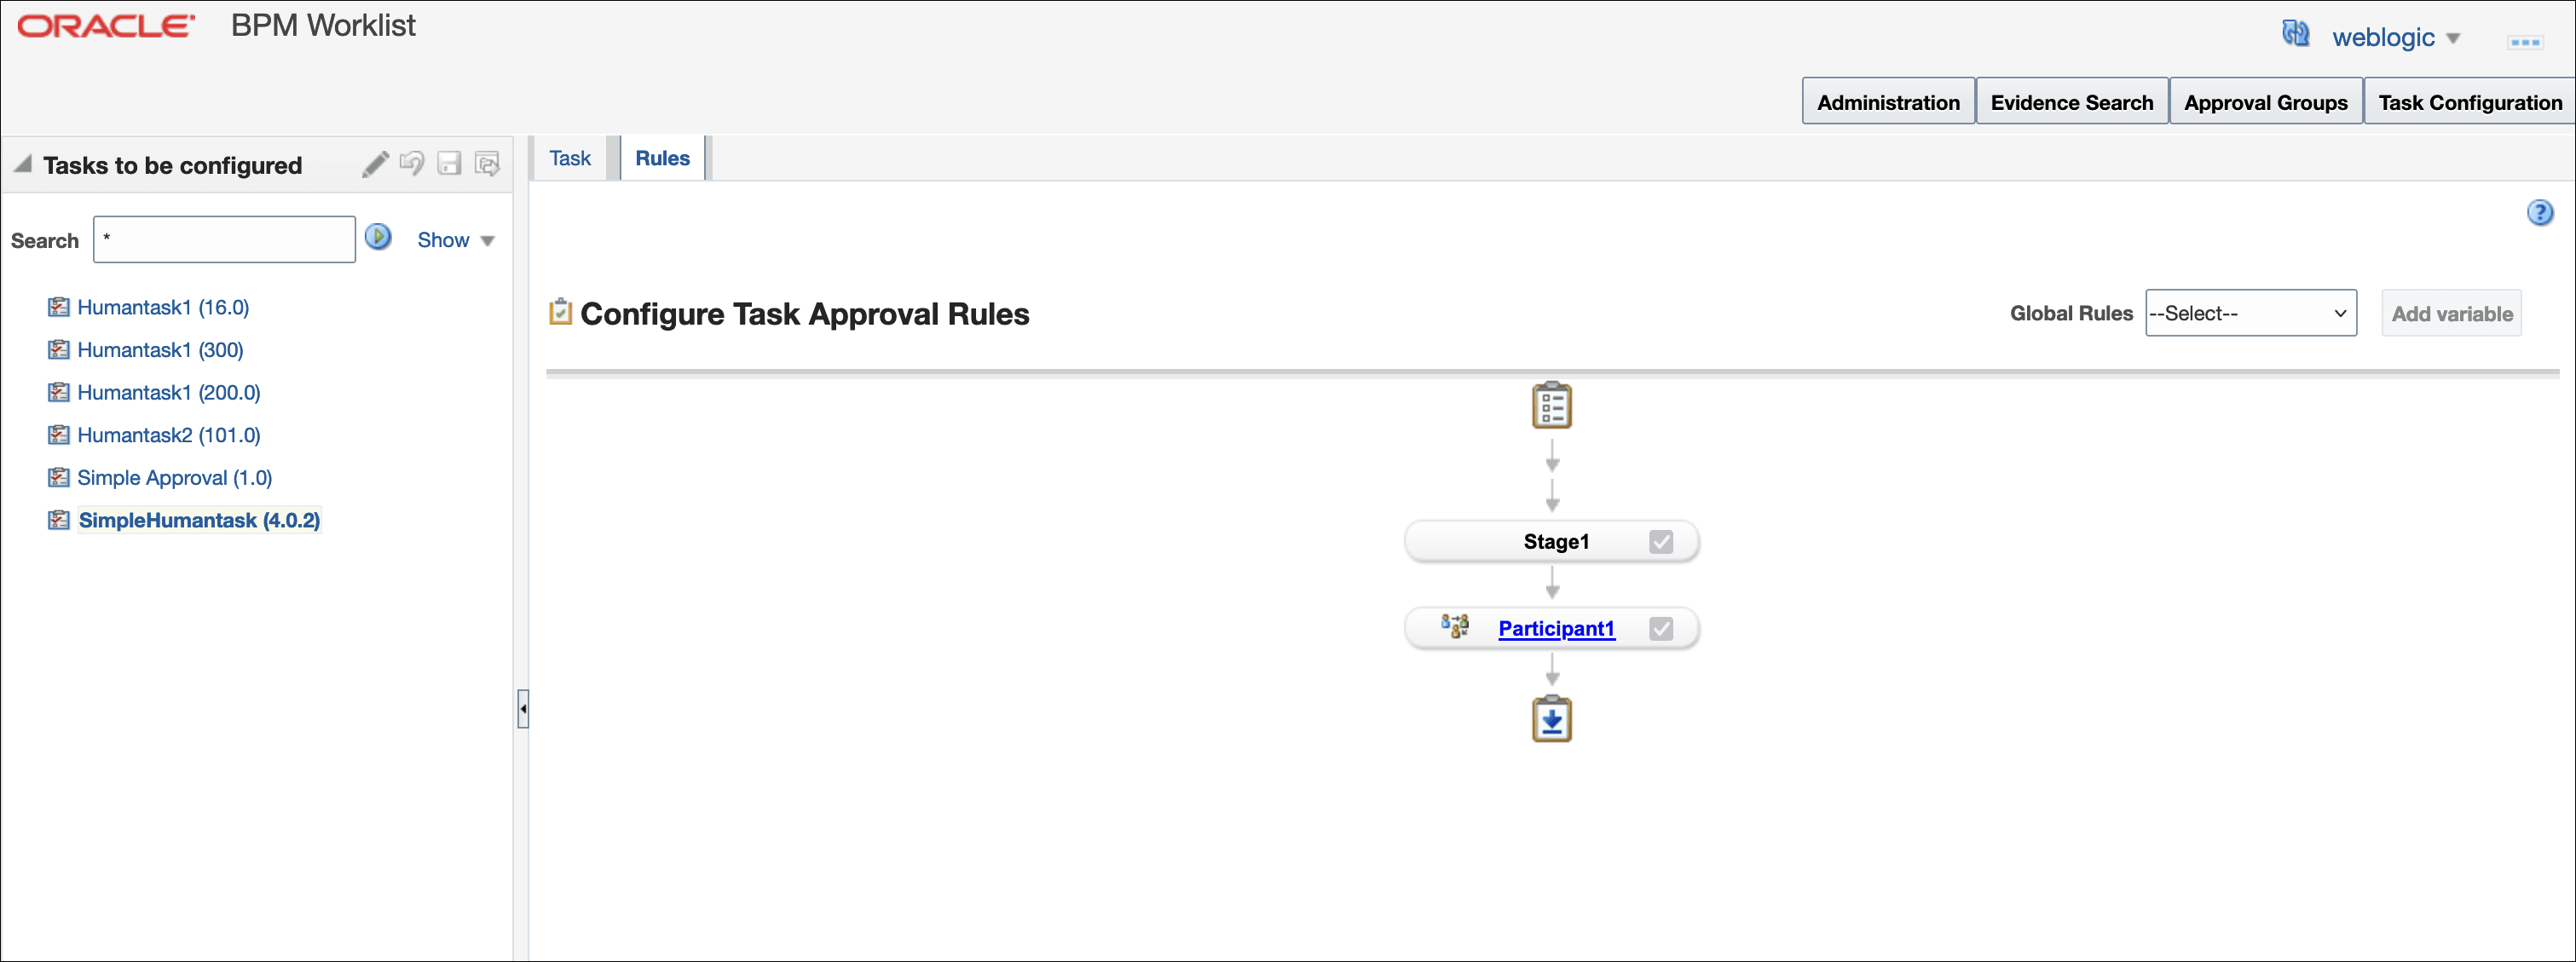Click the task icon beside Humantask2 (101.0)
2576x962 pixels.
(59, 435)
